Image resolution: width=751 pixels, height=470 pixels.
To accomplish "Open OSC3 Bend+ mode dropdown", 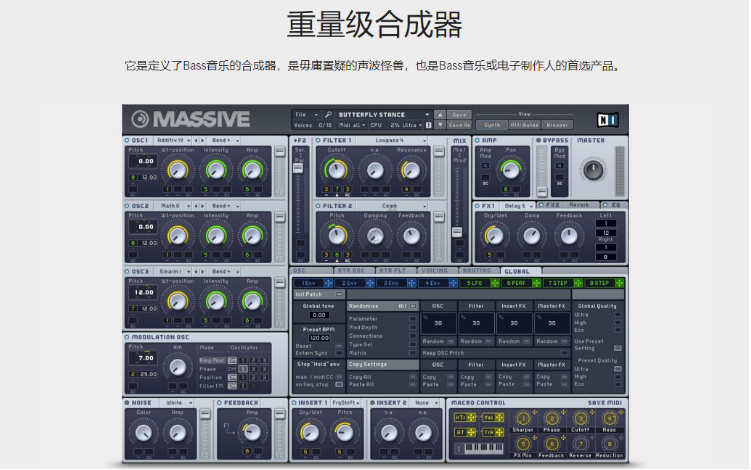I will pyautogui.click(x=225, y=272).
